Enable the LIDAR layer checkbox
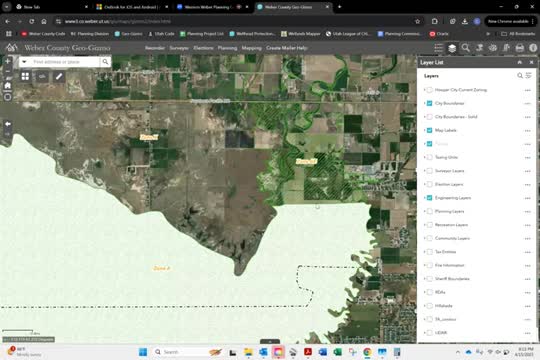The width and height of the screenshot is (540, 360). pos(429,333)
